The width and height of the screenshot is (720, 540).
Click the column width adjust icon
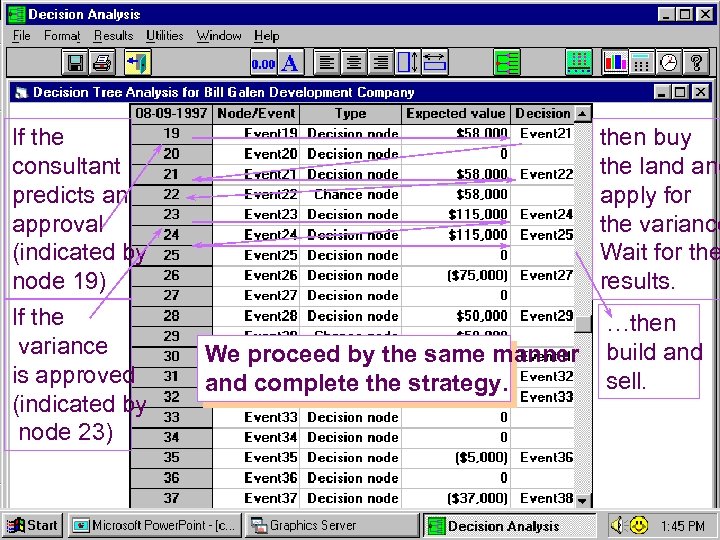pos(435,62)
